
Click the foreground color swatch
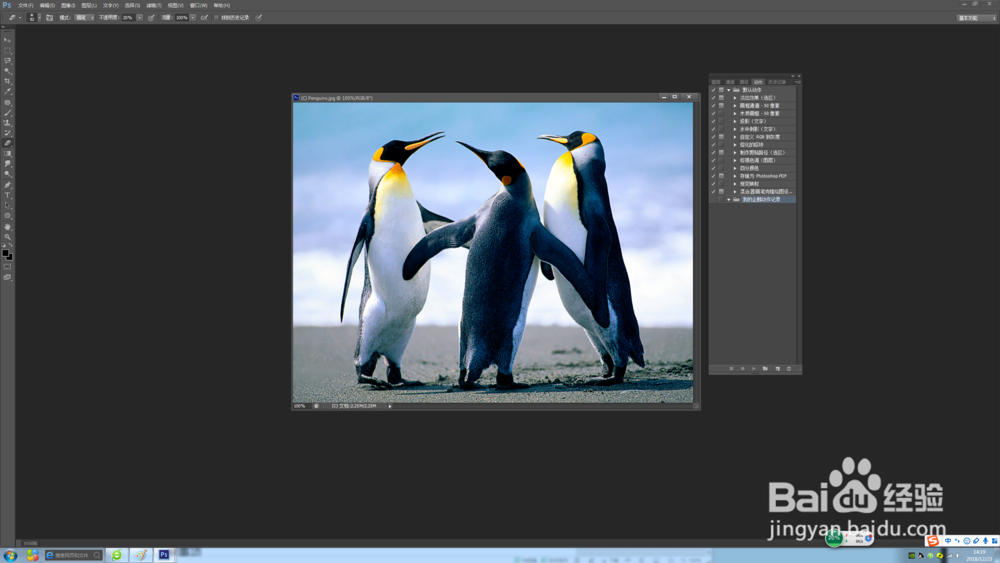tap(5, 253)
